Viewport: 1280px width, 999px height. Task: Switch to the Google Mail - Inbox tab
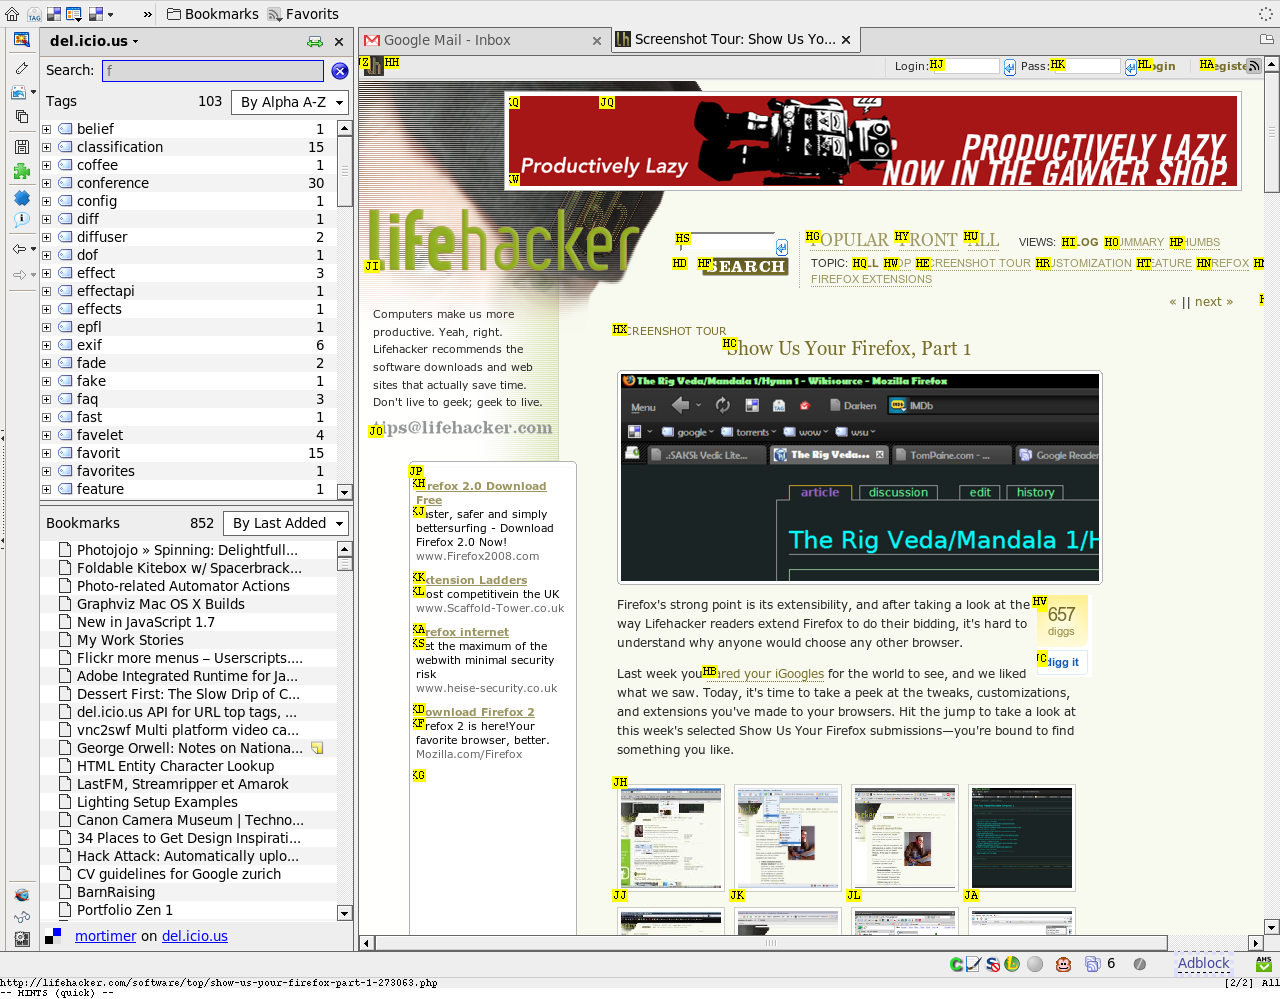coord(484,40)
